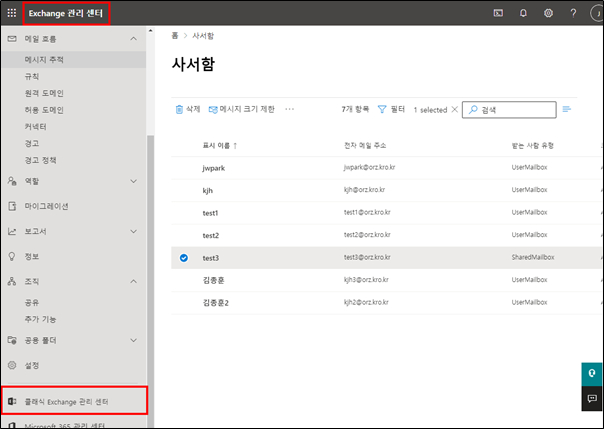The height and width of the screenshot is (429, 604).
Task: Click the 공용 폴더 folder icon
Action: point(12,340)
